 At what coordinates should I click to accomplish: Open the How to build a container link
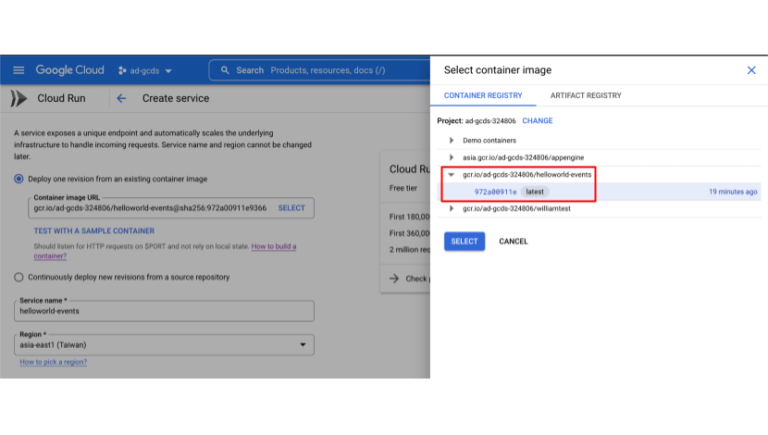coord(273,246)
